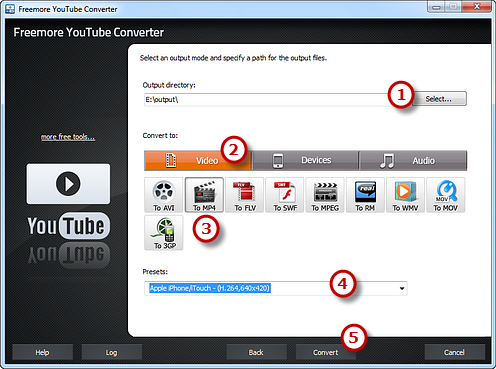Close the Freemore YouTube Converter window
The image size is (496, 369).
pos(477,7)
